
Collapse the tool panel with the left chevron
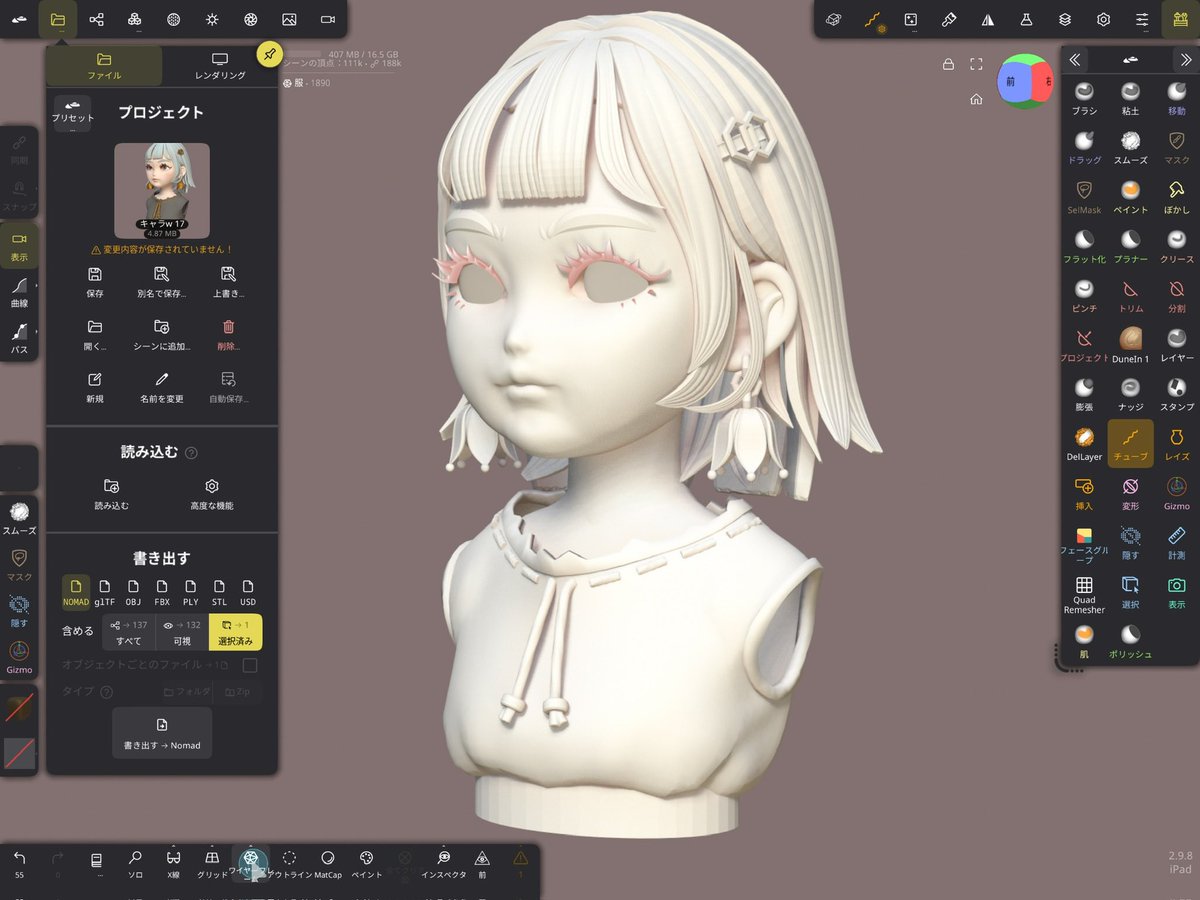[x=1075, y=59]
